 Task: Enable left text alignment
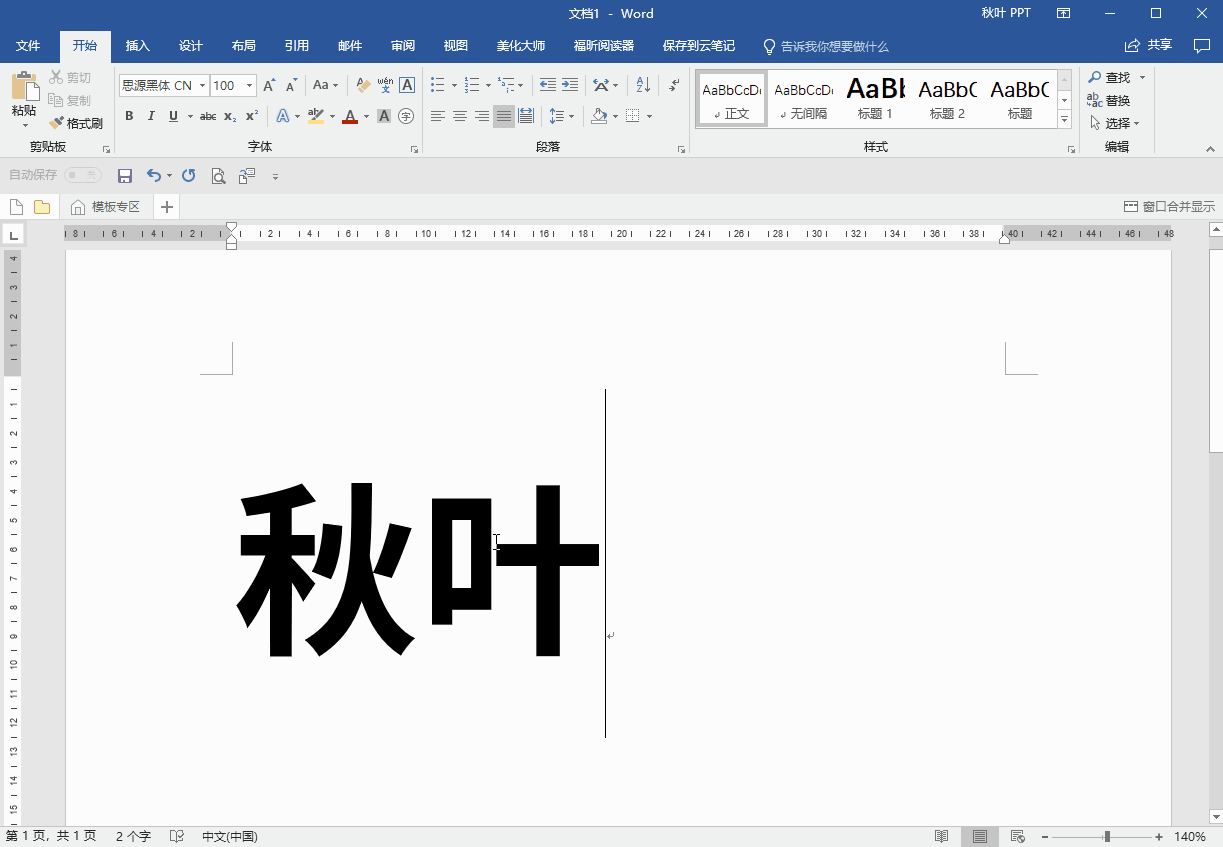point(438,116)
